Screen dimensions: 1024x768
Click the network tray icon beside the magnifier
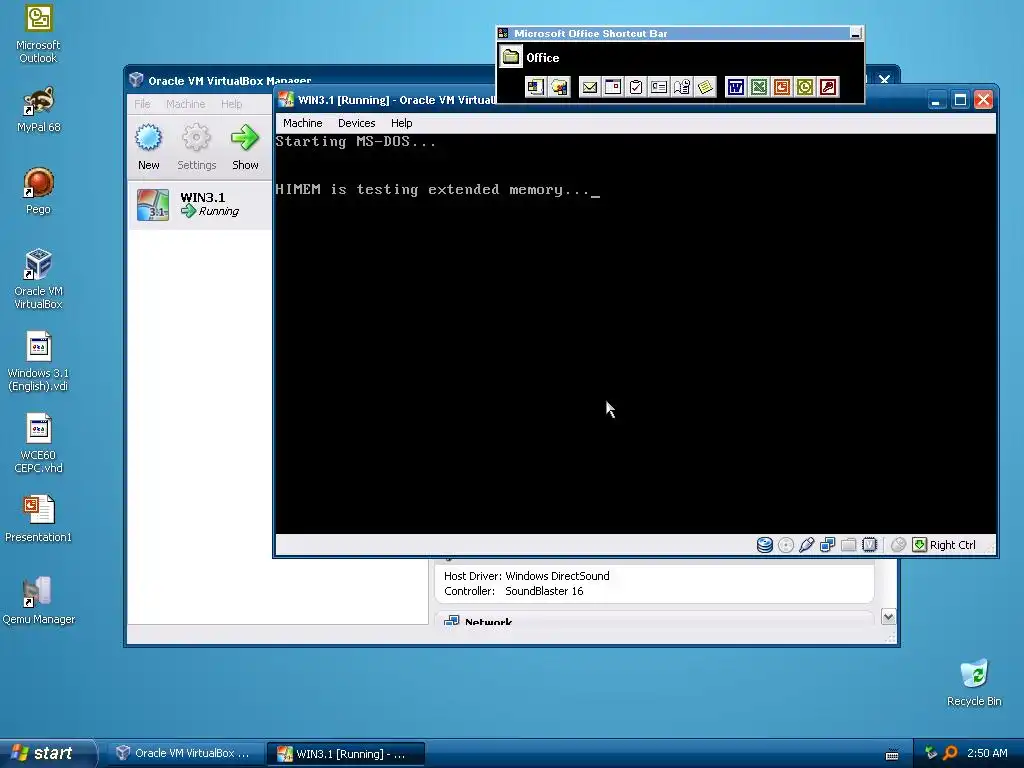tap(931, 753)
